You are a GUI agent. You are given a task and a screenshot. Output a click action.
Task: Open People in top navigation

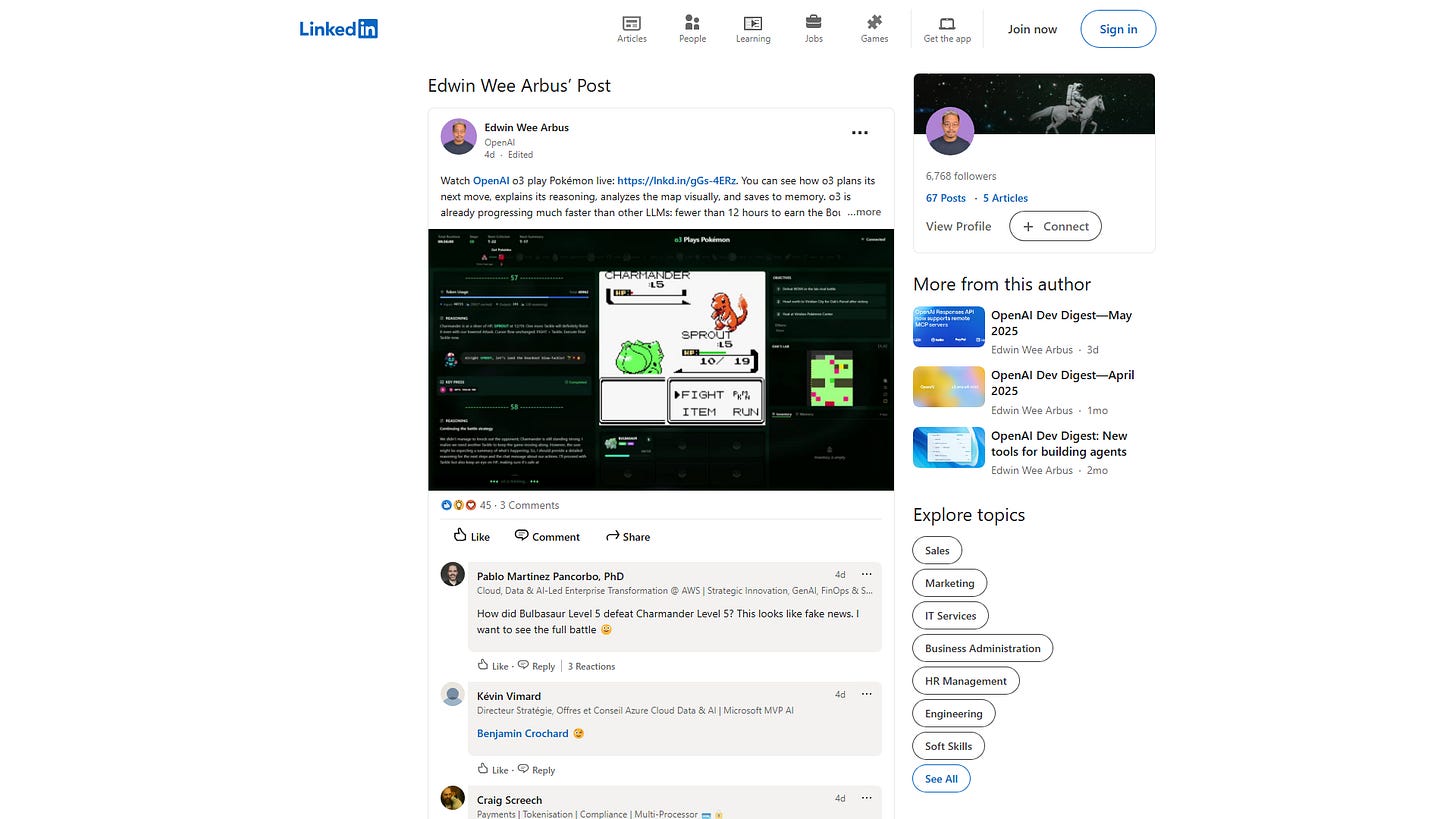[x=692, y=29]
